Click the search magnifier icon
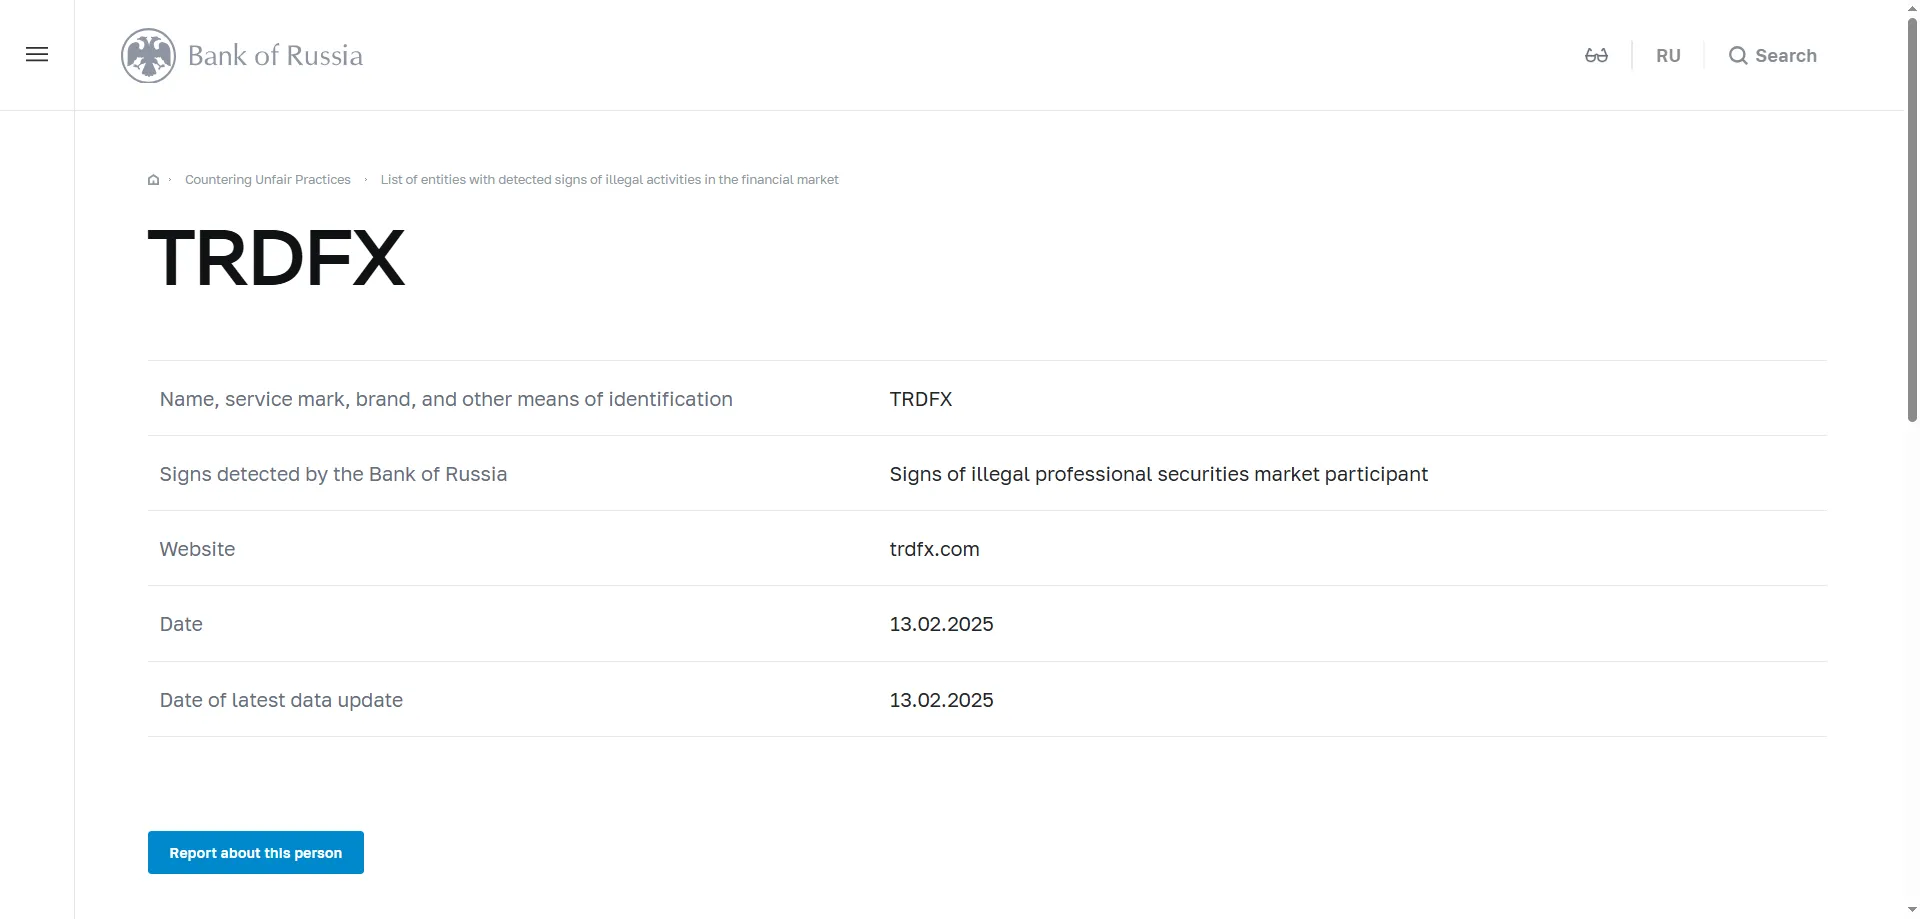Viewport: 1920px width, 919px height. click(x=1738, y=56)
